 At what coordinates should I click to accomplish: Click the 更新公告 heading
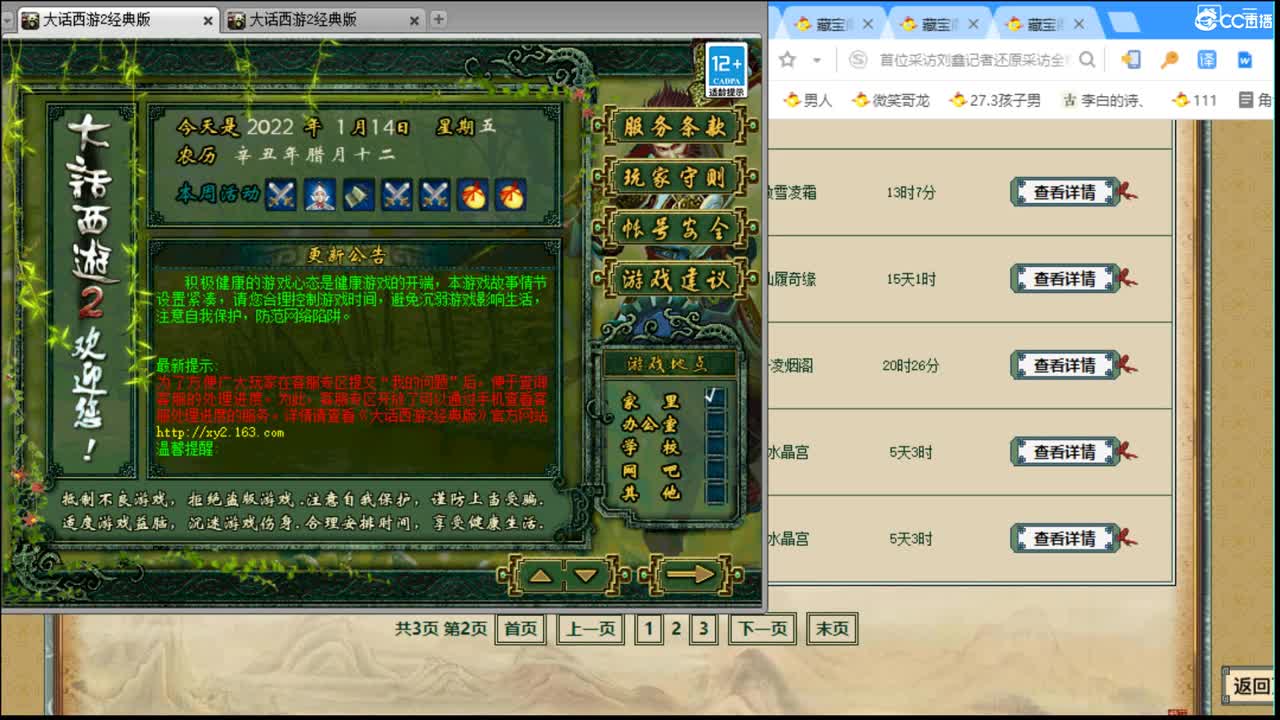(x=347, y=255)
